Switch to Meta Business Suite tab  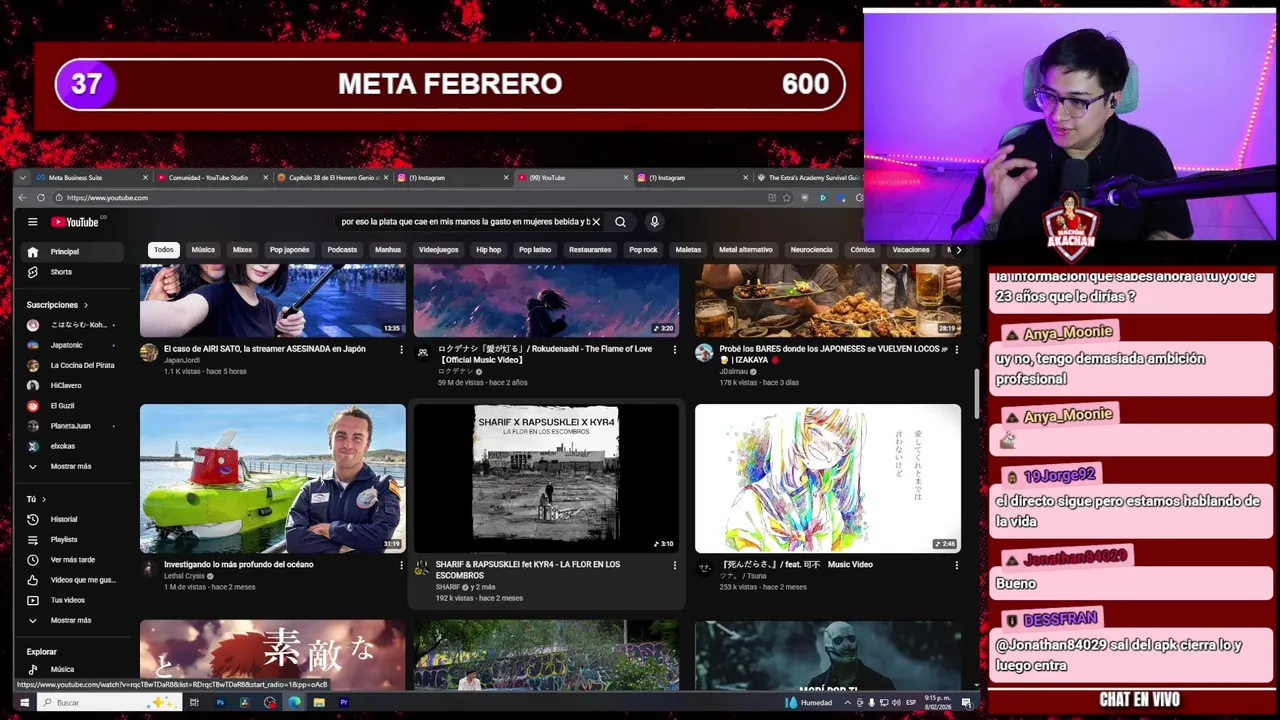tap(92, 178)
